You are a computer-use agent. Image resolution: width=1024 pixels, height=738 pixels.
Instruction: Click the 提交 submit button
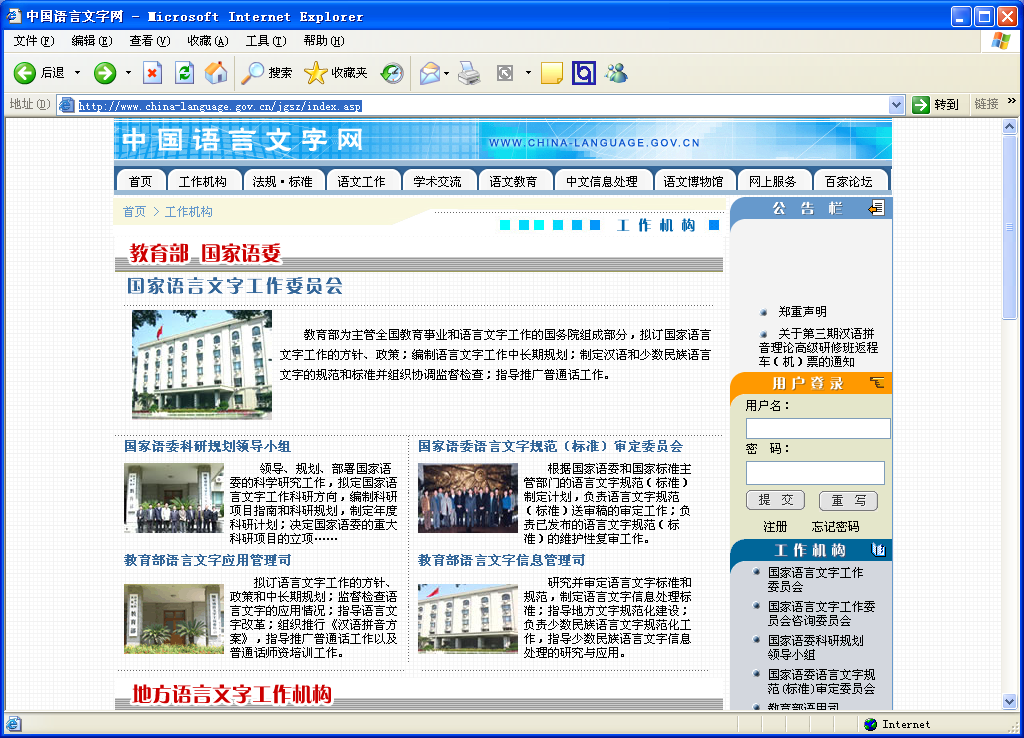(775, 501)
